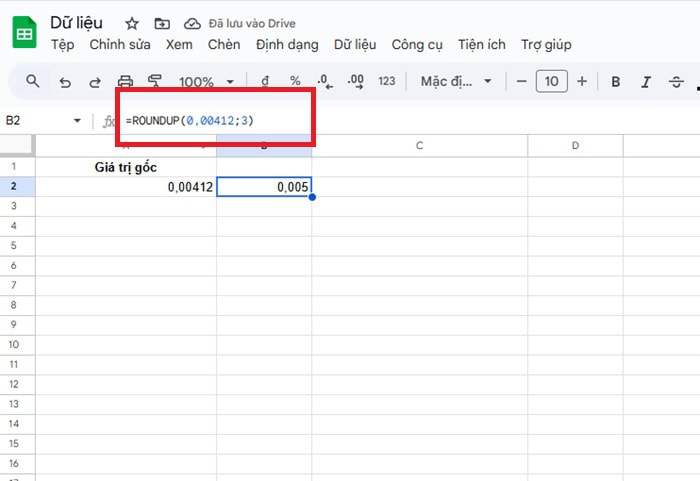Toggle italic formatting
Image resolution: width=700 pixels, height=481 pixels.
click(646, 82)
